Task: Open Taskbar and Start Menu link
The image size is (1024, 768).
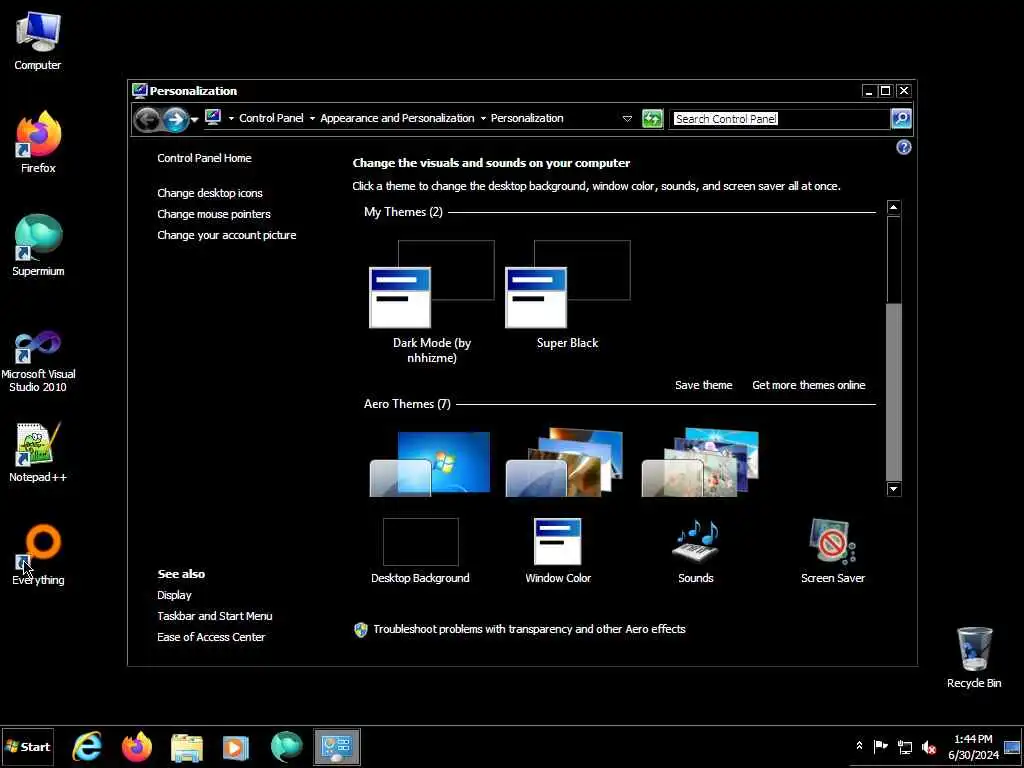Action: pyautogui.click(x=215, y=616)
